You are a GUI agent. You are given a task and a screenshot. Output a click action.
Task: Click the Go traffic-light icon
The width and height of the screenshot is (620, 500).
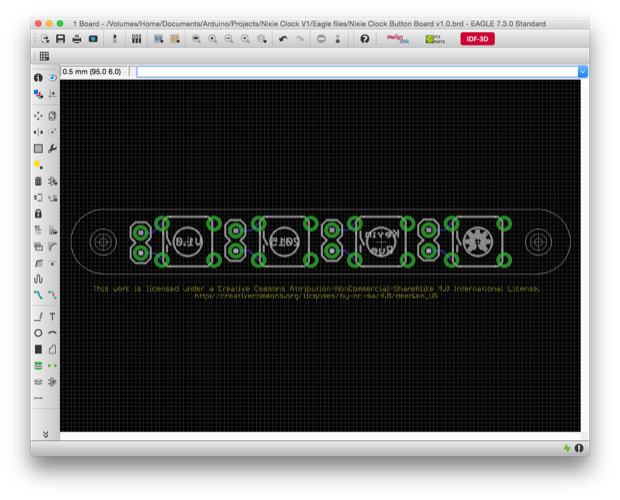[338, 39]
